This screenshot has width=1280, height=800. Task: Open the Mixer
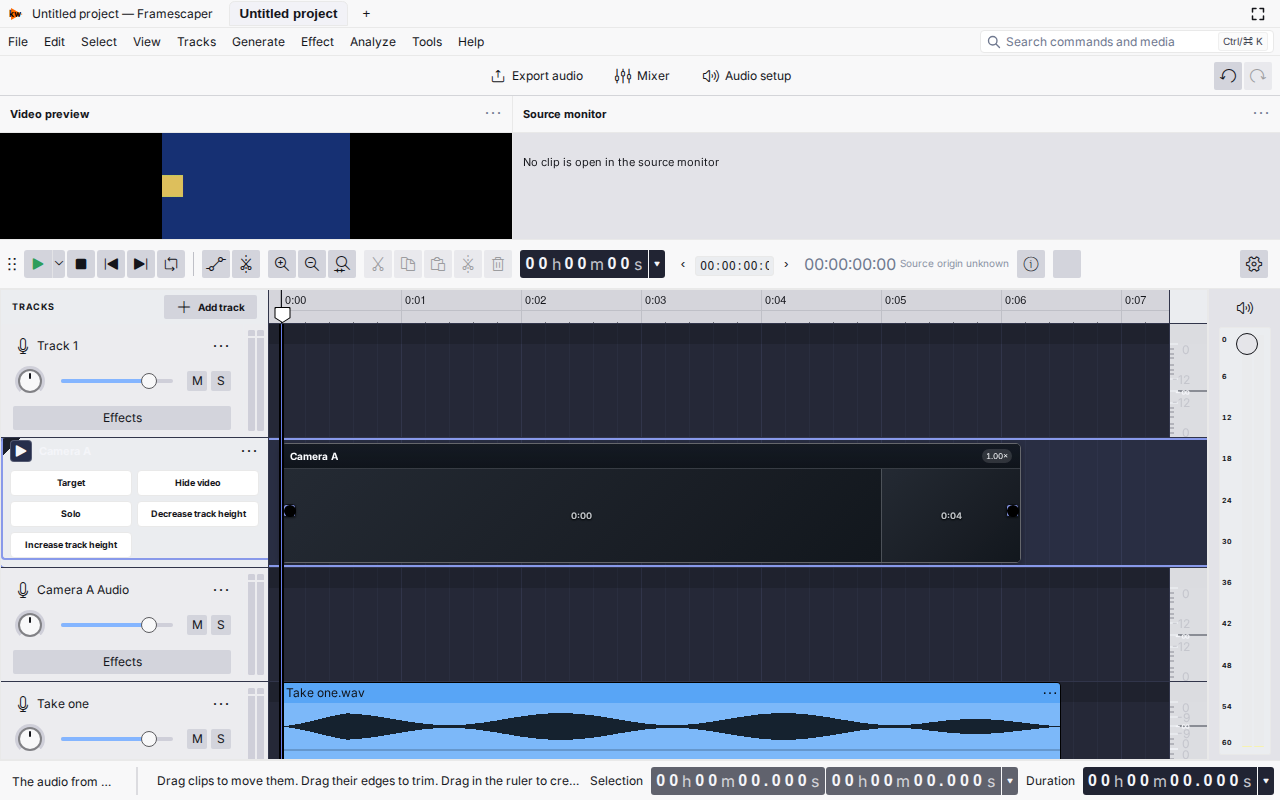pos(642,76)
